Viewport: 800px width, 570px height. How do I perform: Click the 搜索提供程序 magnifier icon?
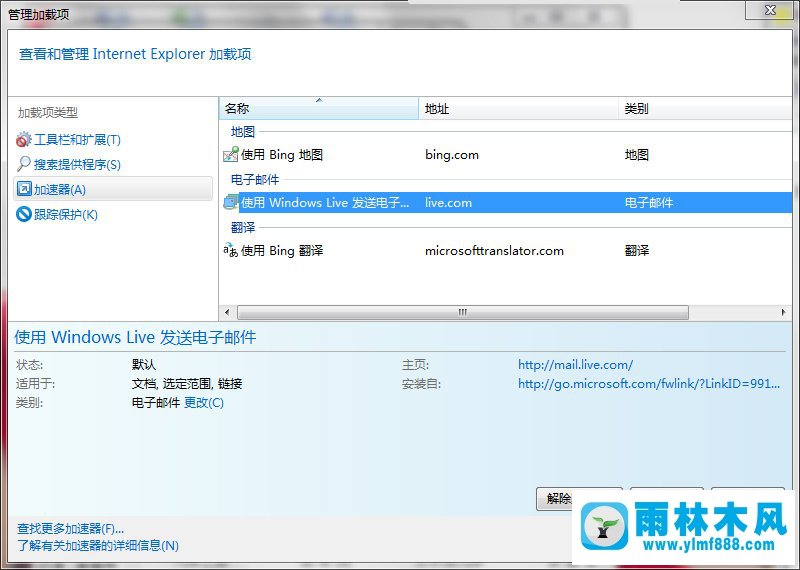(24, 164)
